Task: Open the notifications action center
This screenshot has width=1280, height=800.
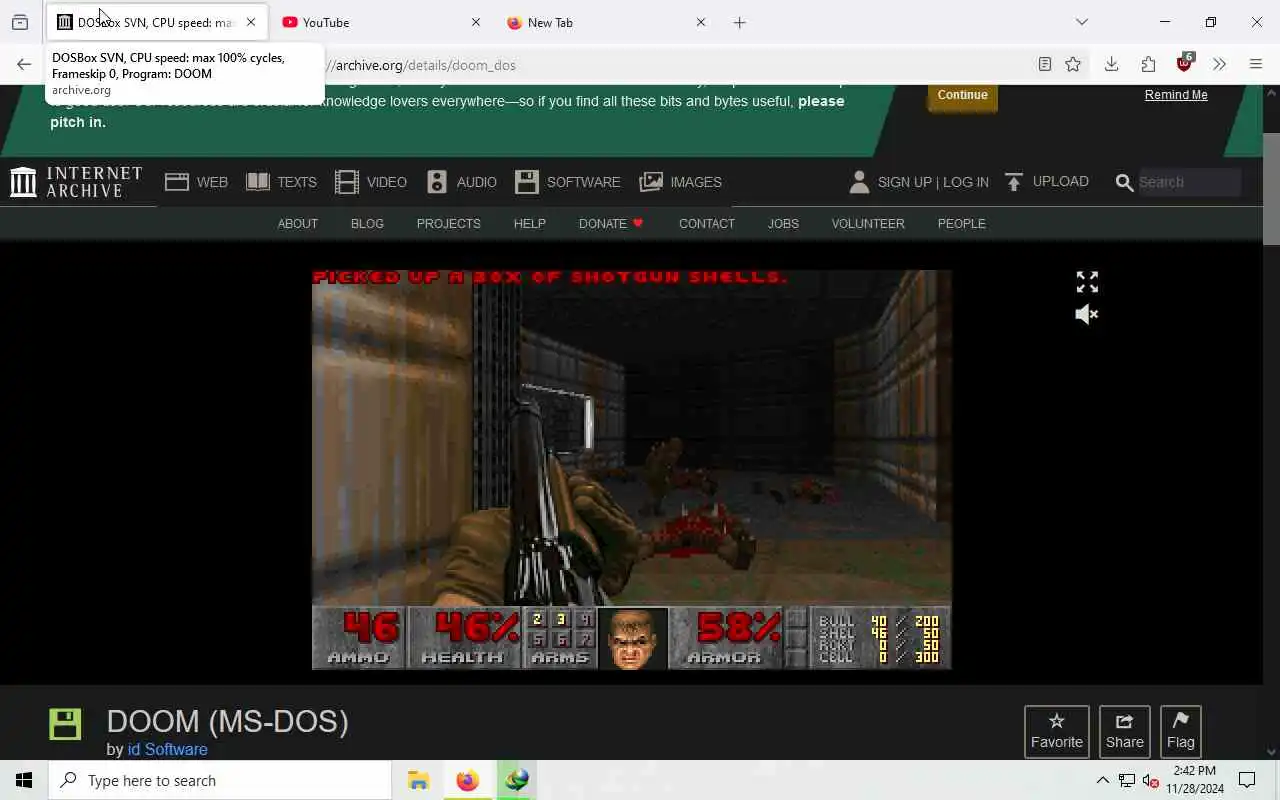Action: [1247, 780]
